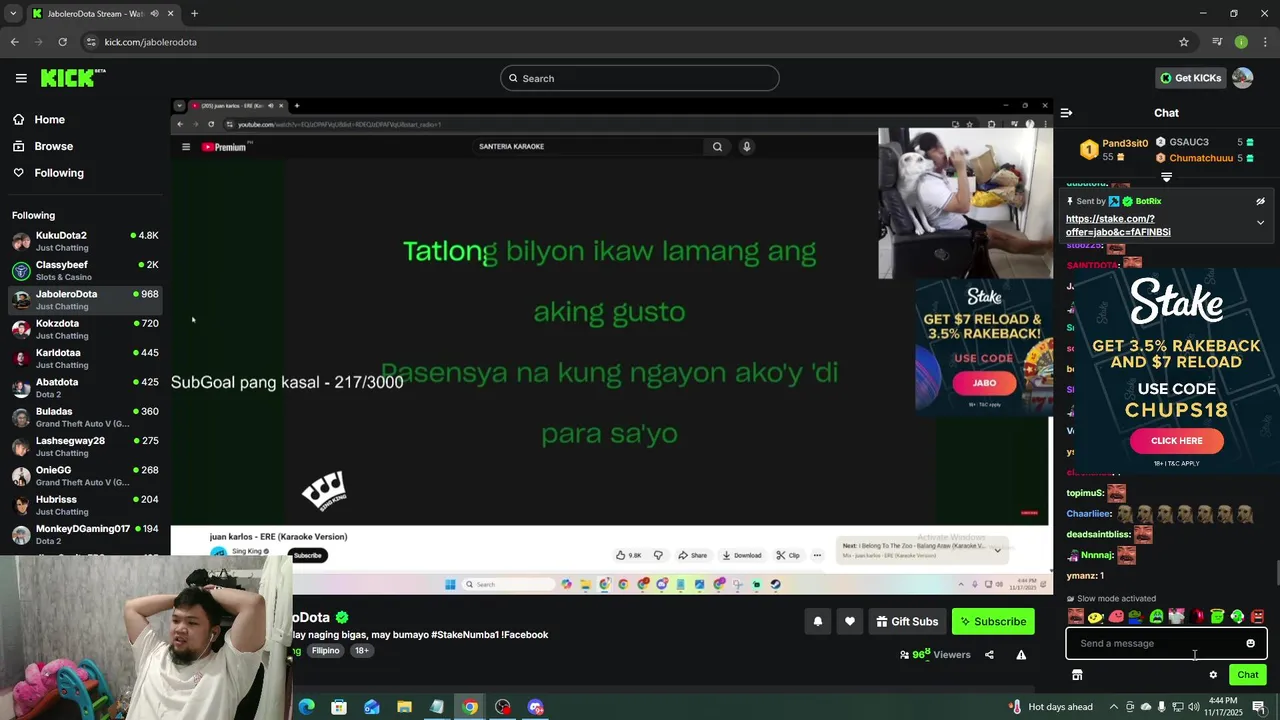
Task: Bookmark page with star icon
Action: click(1184, 42)
